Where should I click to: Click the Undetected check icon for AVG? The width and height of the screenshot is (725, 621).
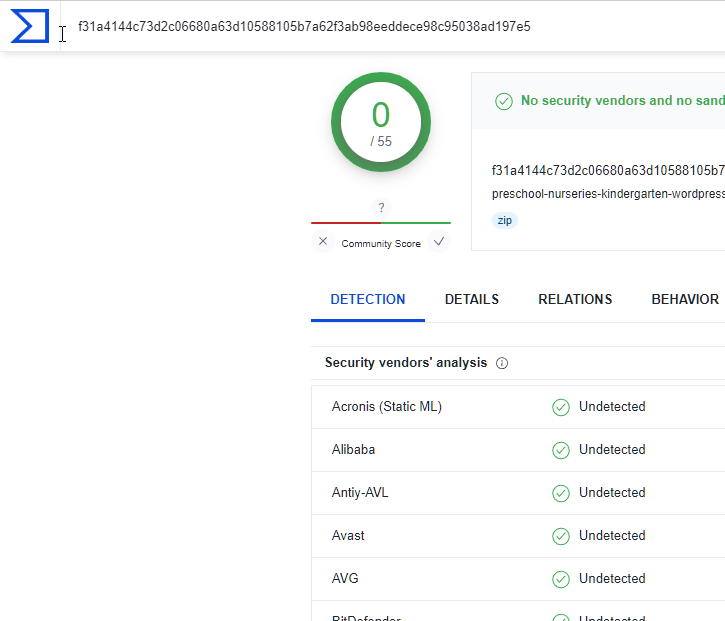click(x=561, y=579)
